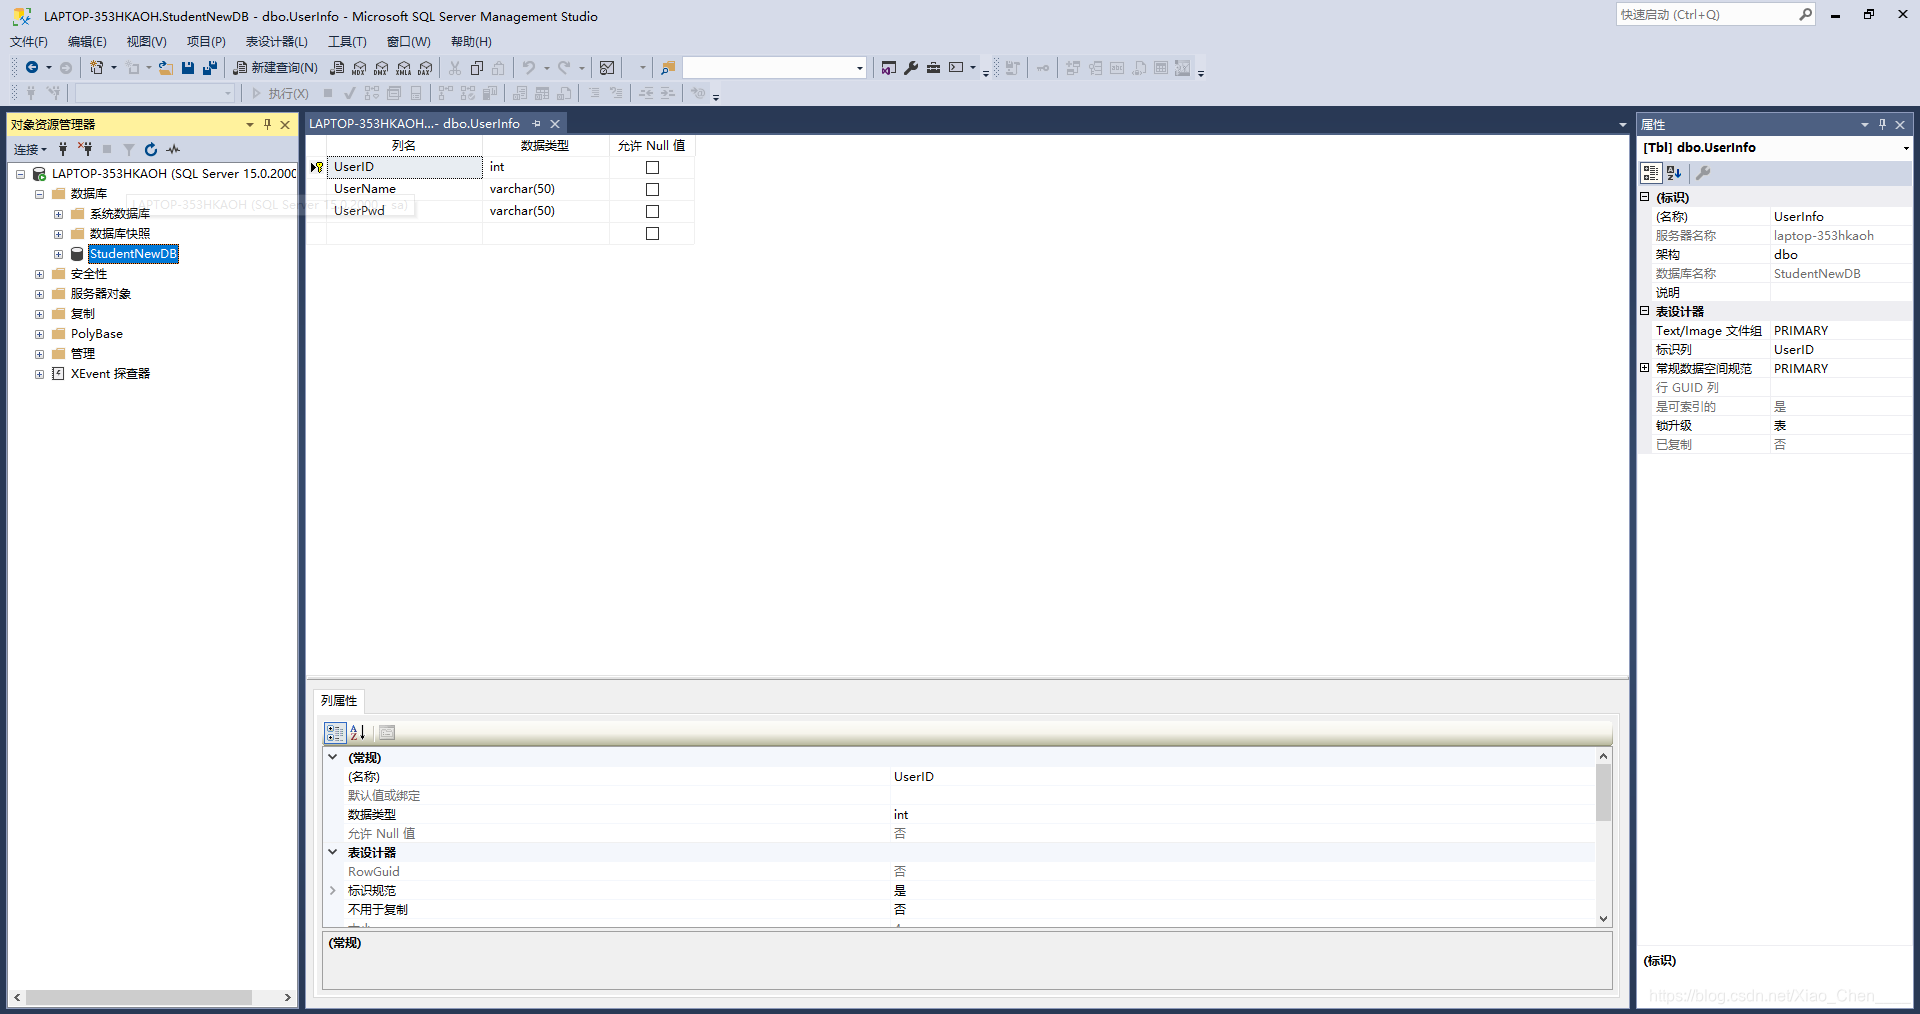
Task: Click the activity monitor icon
Action: point(607,68)
